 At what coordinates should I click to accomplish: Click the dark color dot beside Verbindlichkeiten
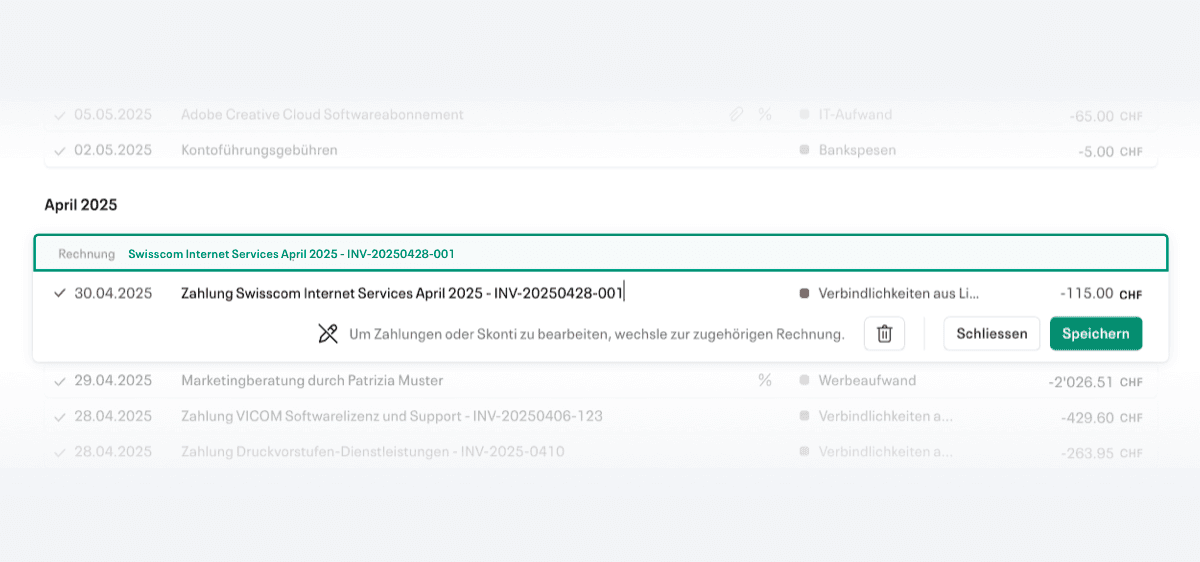pyautogui.click(x=804, y=294)
